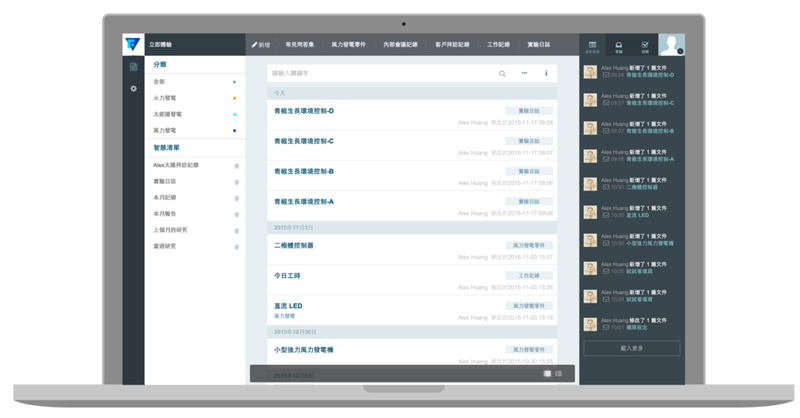The image size is (800, 418).
Task: Open document 小型強力風力發電機 in the list
Action: coord(303,350)
